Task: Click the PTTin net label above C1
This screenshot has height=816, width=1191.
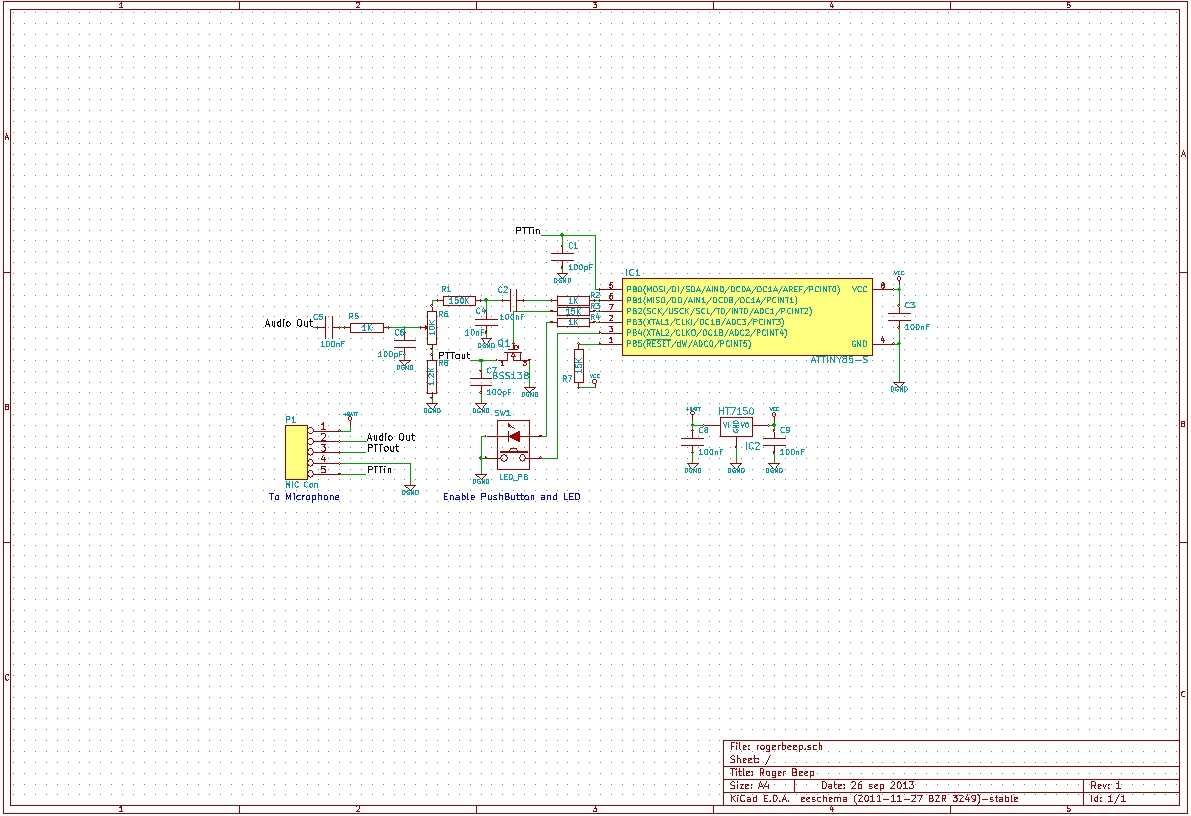Action: [x=528, y=231]
